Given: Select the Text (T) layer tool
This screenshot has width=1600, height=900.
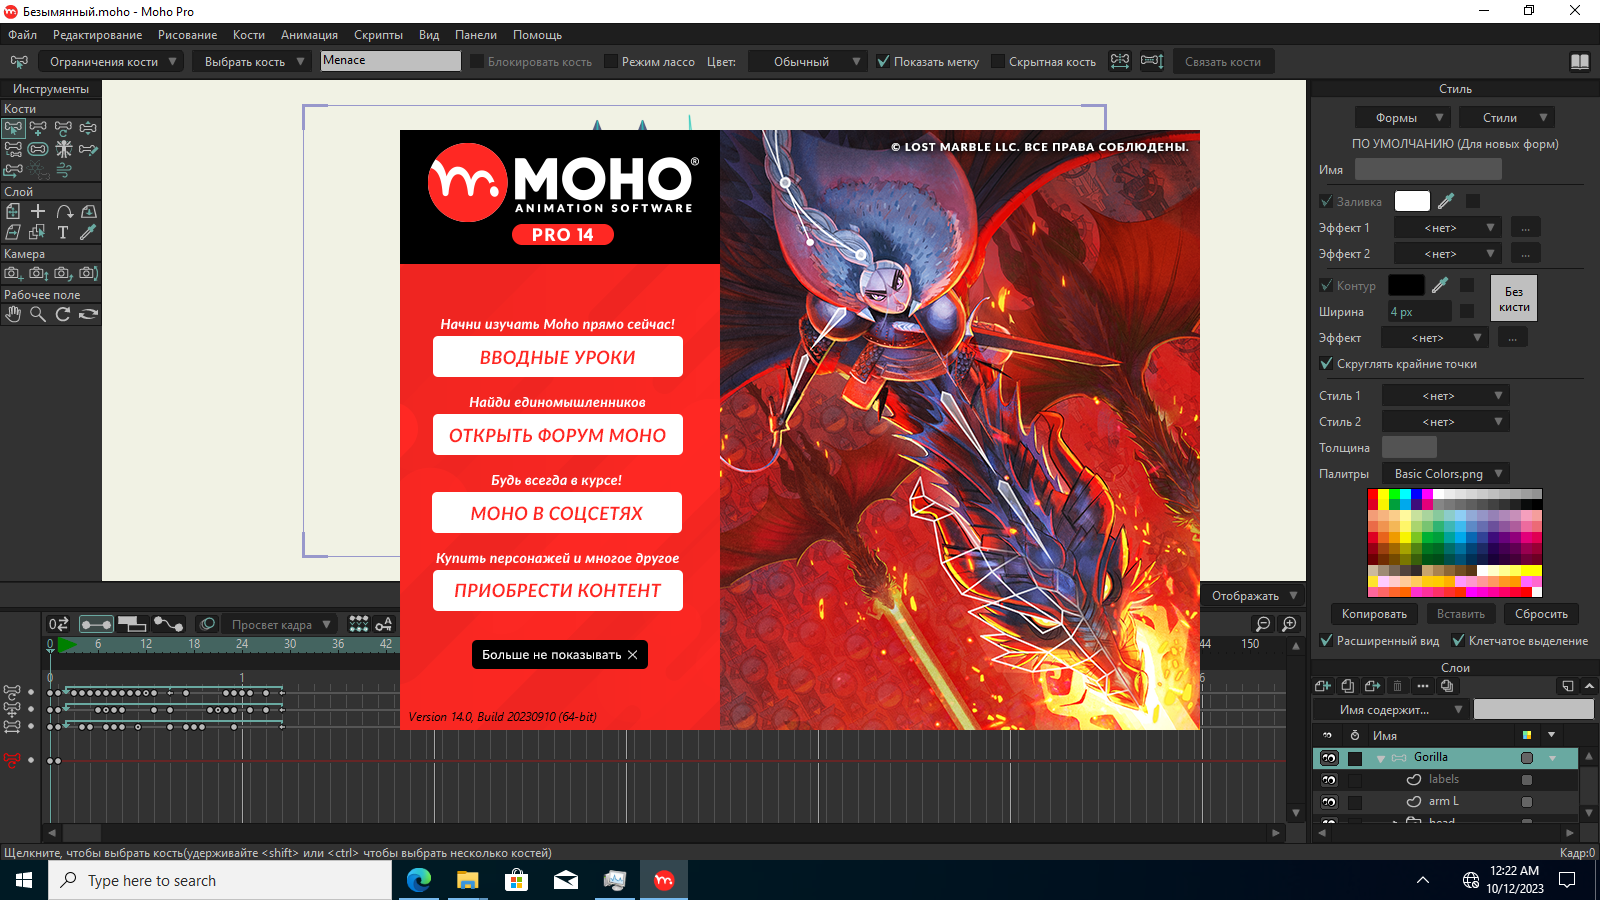Looking at the screenshot, I should (x=63, y=232).
